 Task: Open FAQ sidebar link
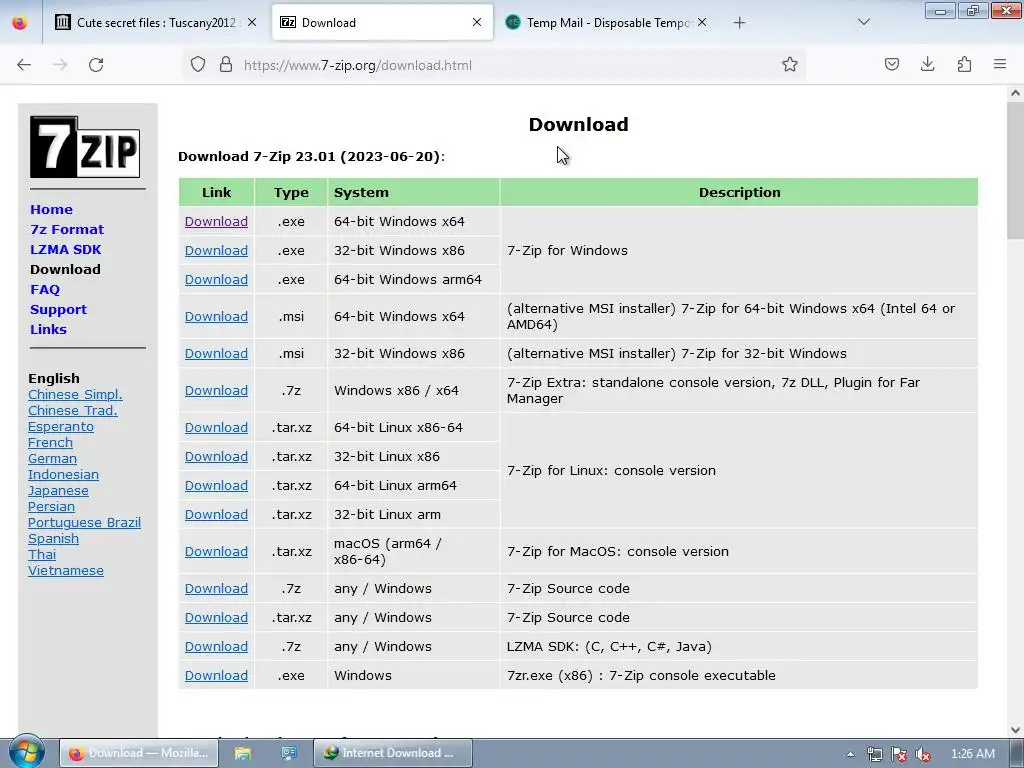tap(45, 290)
